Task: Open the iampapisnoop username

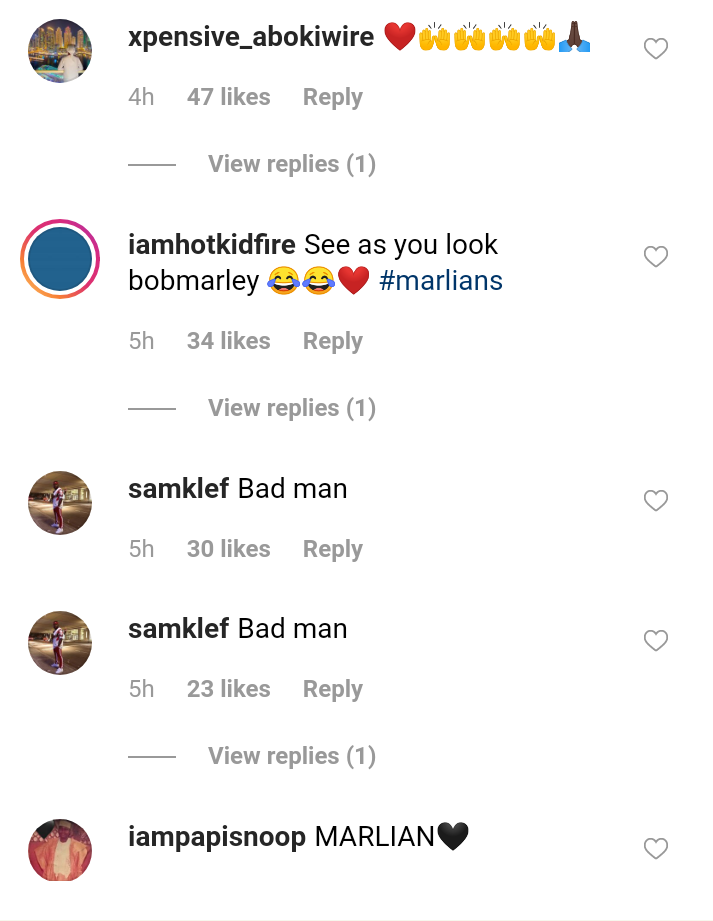Action: click(217, 837)
